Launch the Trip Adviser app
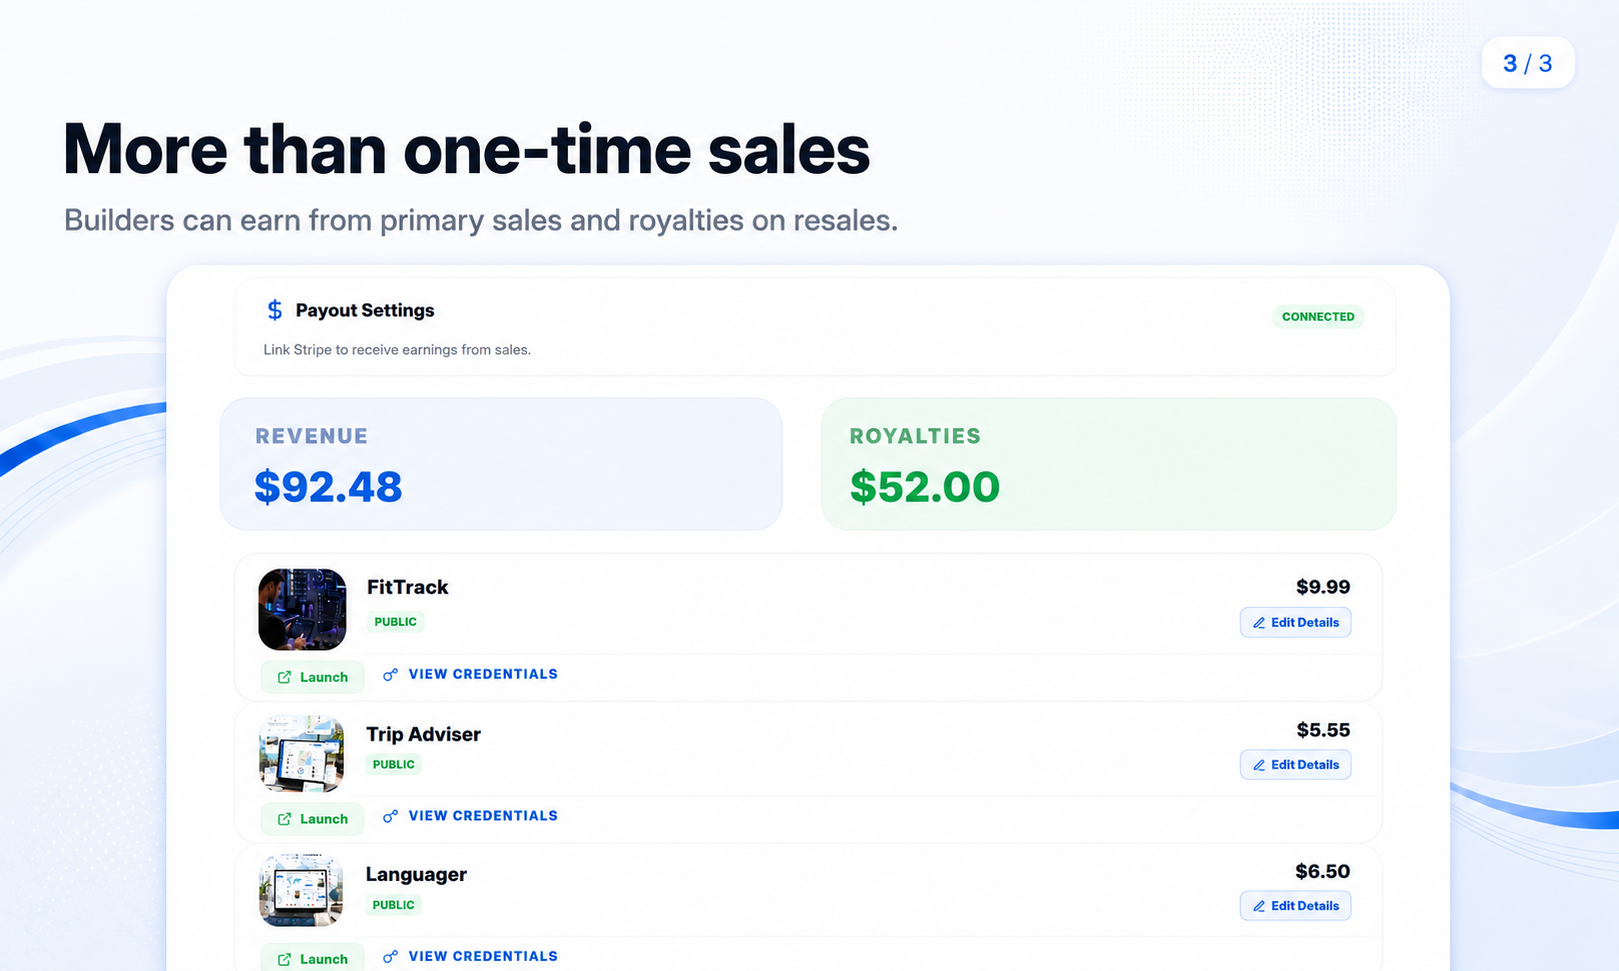 click(x=312, y=819)
